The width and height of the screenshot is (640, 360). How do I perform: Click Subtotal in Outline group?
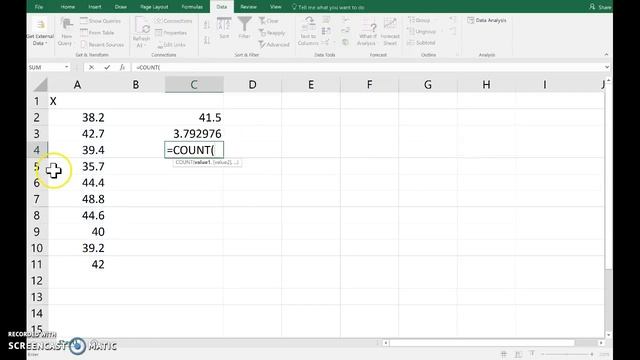tap(421, 42)
